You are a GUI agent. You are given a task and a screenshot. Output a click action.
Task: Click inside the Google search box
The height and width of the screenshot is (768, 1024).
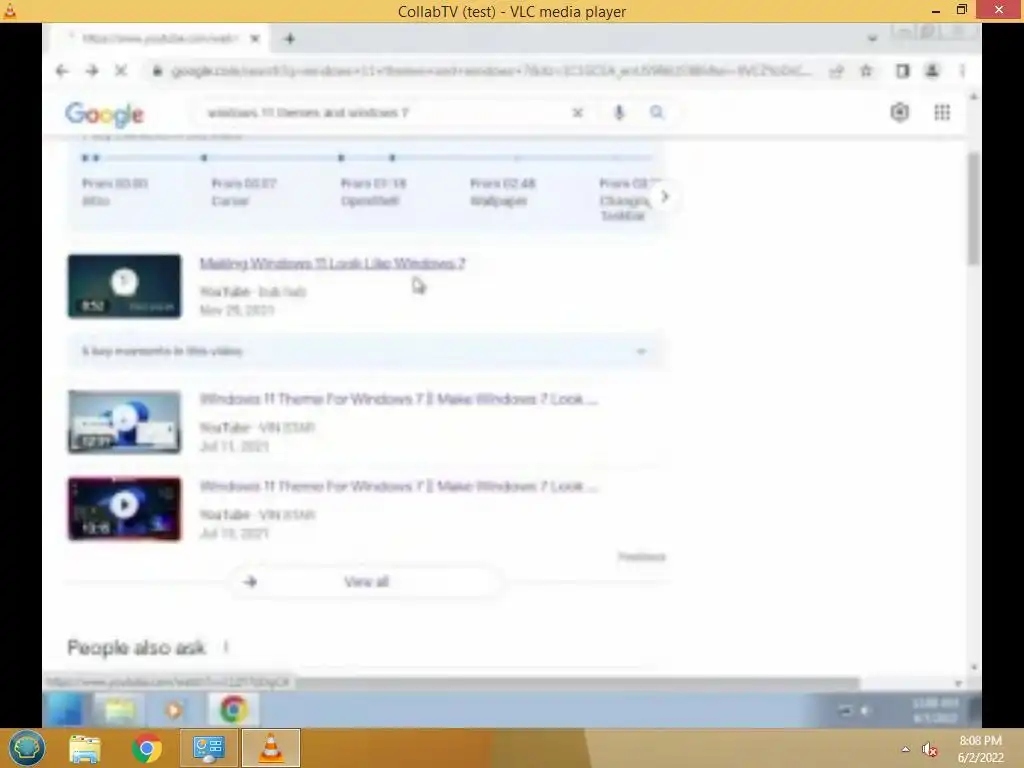tap(385, 113)
